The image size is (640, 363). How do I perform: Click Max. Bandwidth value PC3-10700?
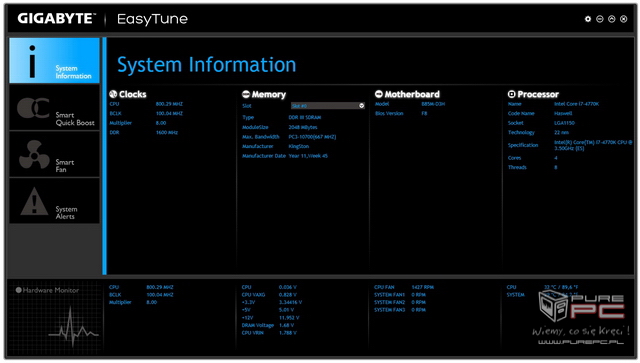tap(312, 137)
